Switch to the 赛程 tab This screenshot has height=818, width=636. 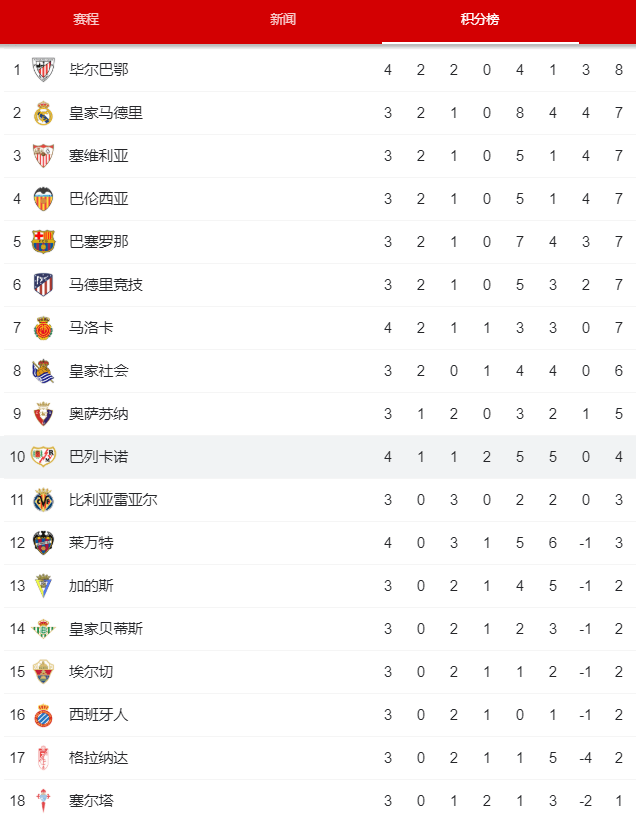point(86,19)
